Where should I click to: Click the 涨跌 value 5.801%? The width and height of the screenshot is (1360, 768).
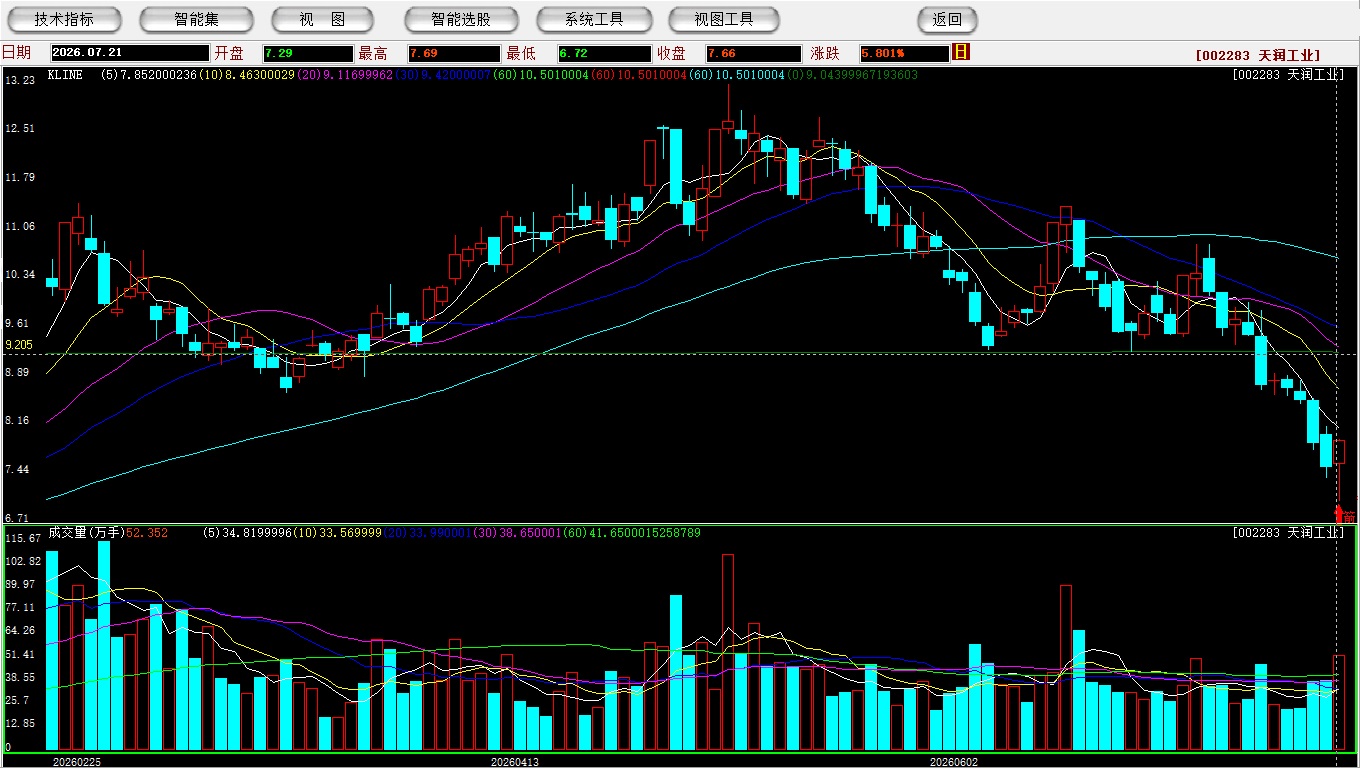[904, 53]
